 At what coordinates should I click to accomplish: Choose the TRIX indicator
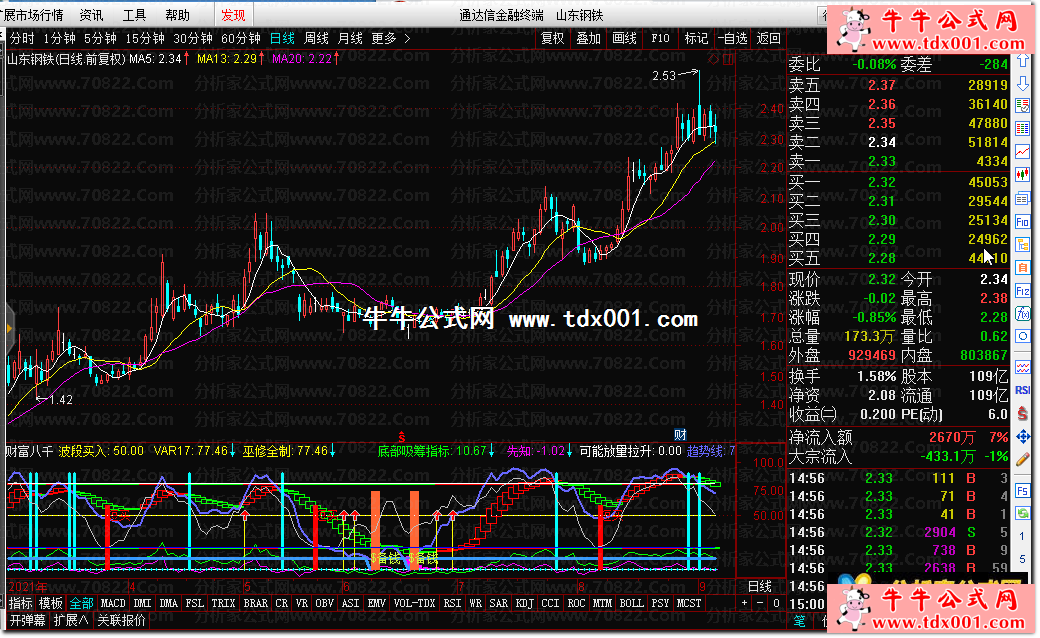coord(224,603)
